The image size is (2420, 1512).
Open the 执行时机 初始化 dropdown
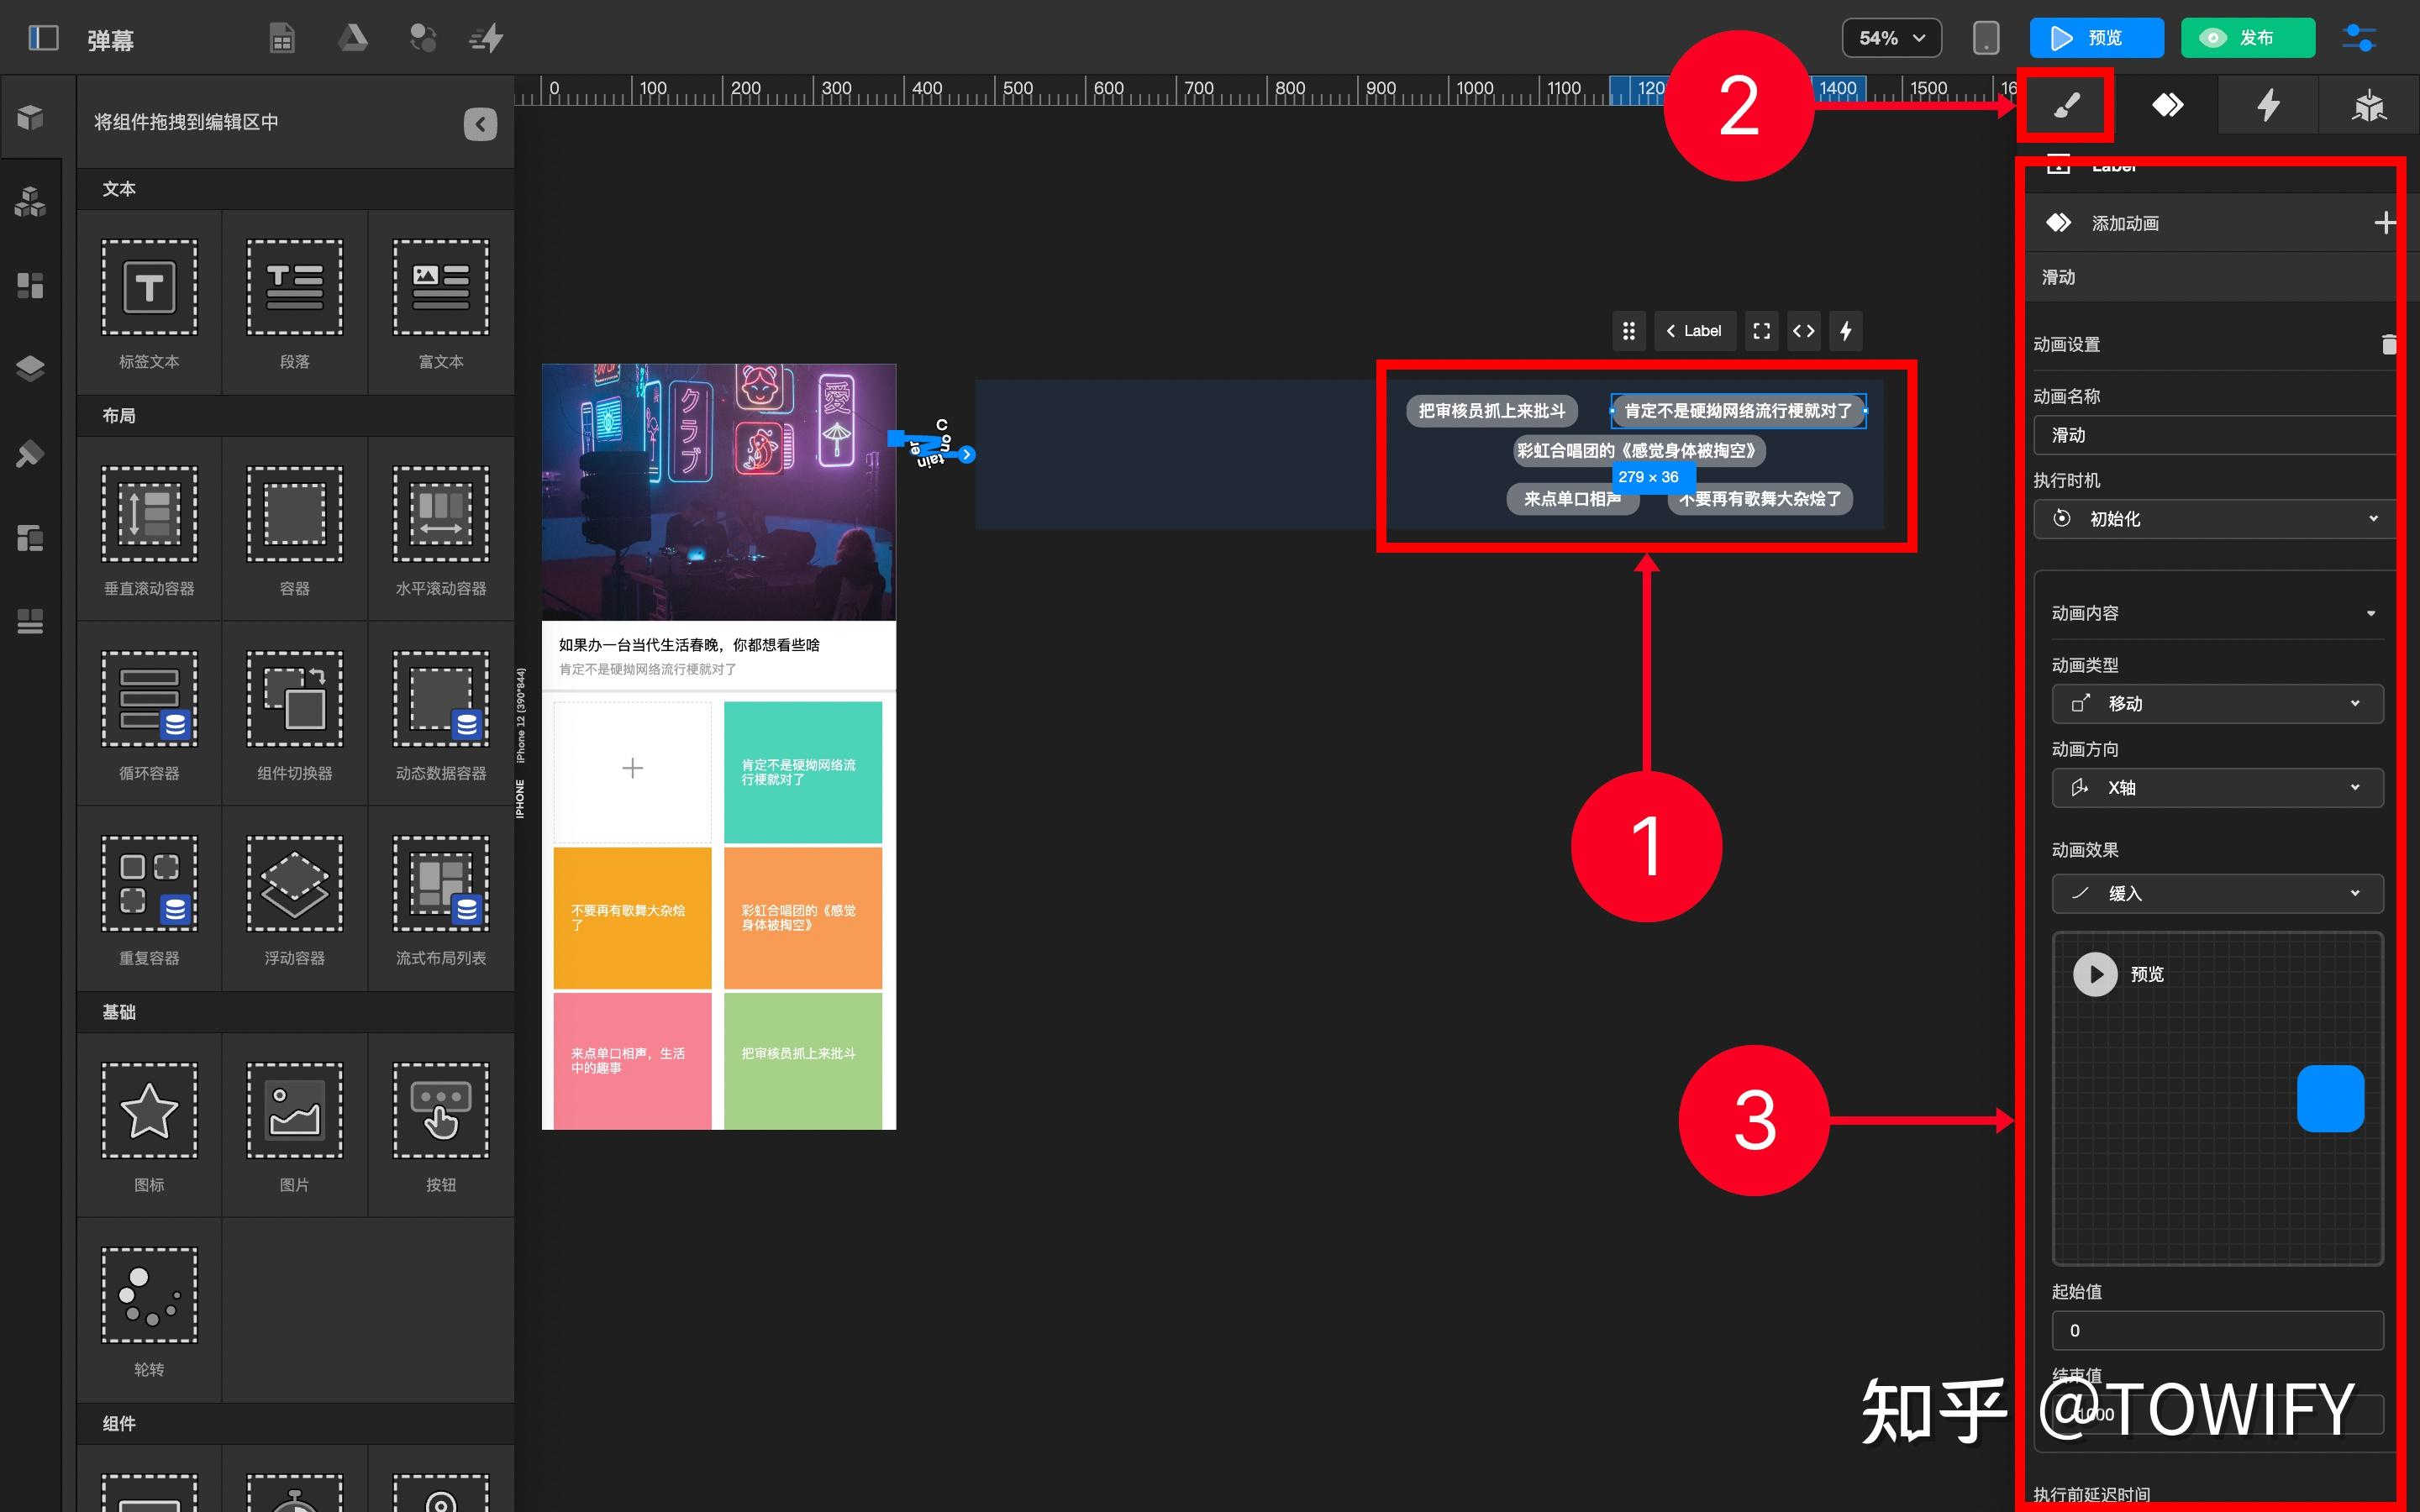(2214, 519)
